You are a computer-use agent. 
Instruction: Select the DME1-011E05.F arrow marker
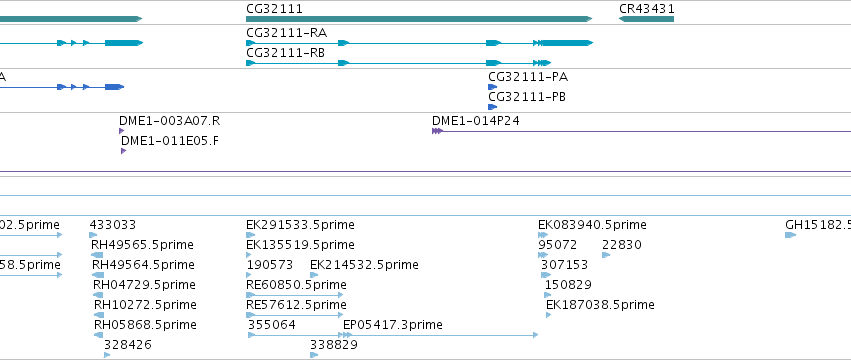(x=124, y=151)
